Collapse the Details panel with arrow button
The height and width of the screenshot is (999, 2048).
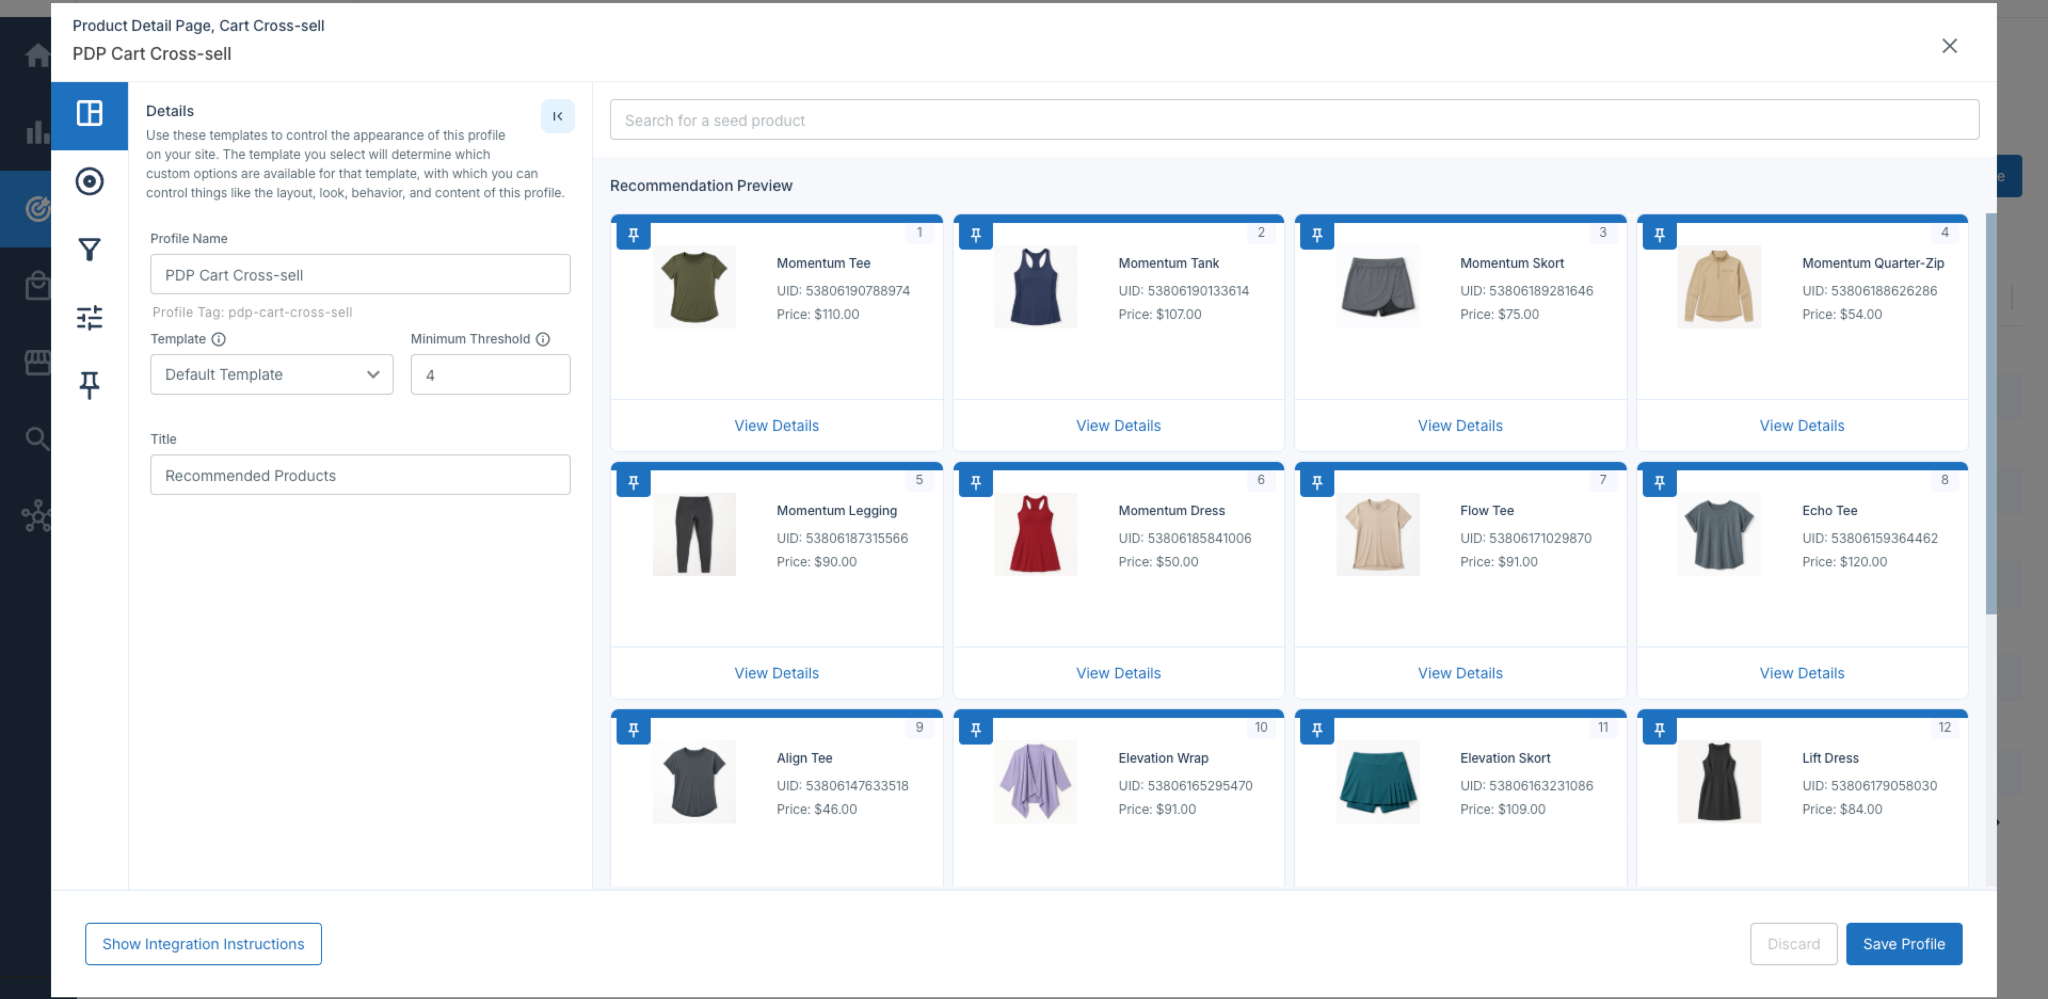[x=558, y=116]
